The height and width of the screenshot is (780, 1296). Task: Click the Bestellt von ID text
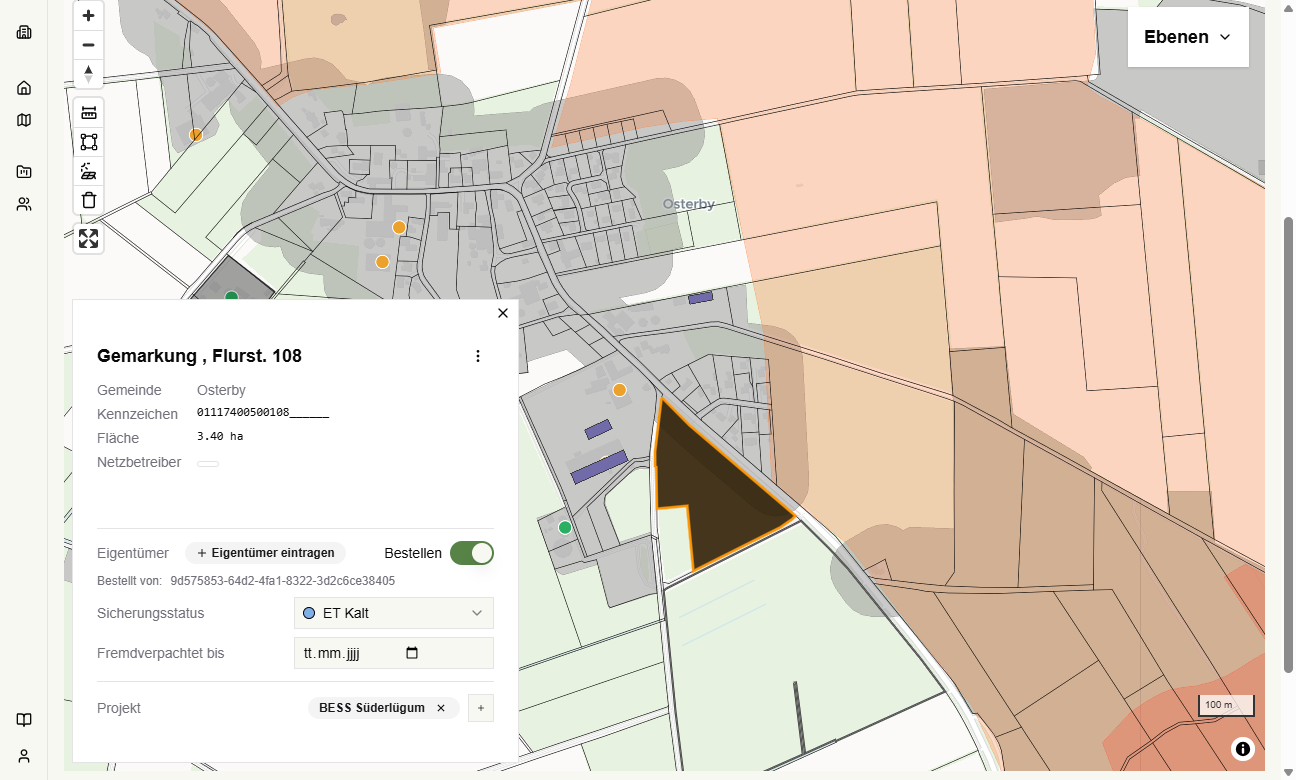coord(283,580)
